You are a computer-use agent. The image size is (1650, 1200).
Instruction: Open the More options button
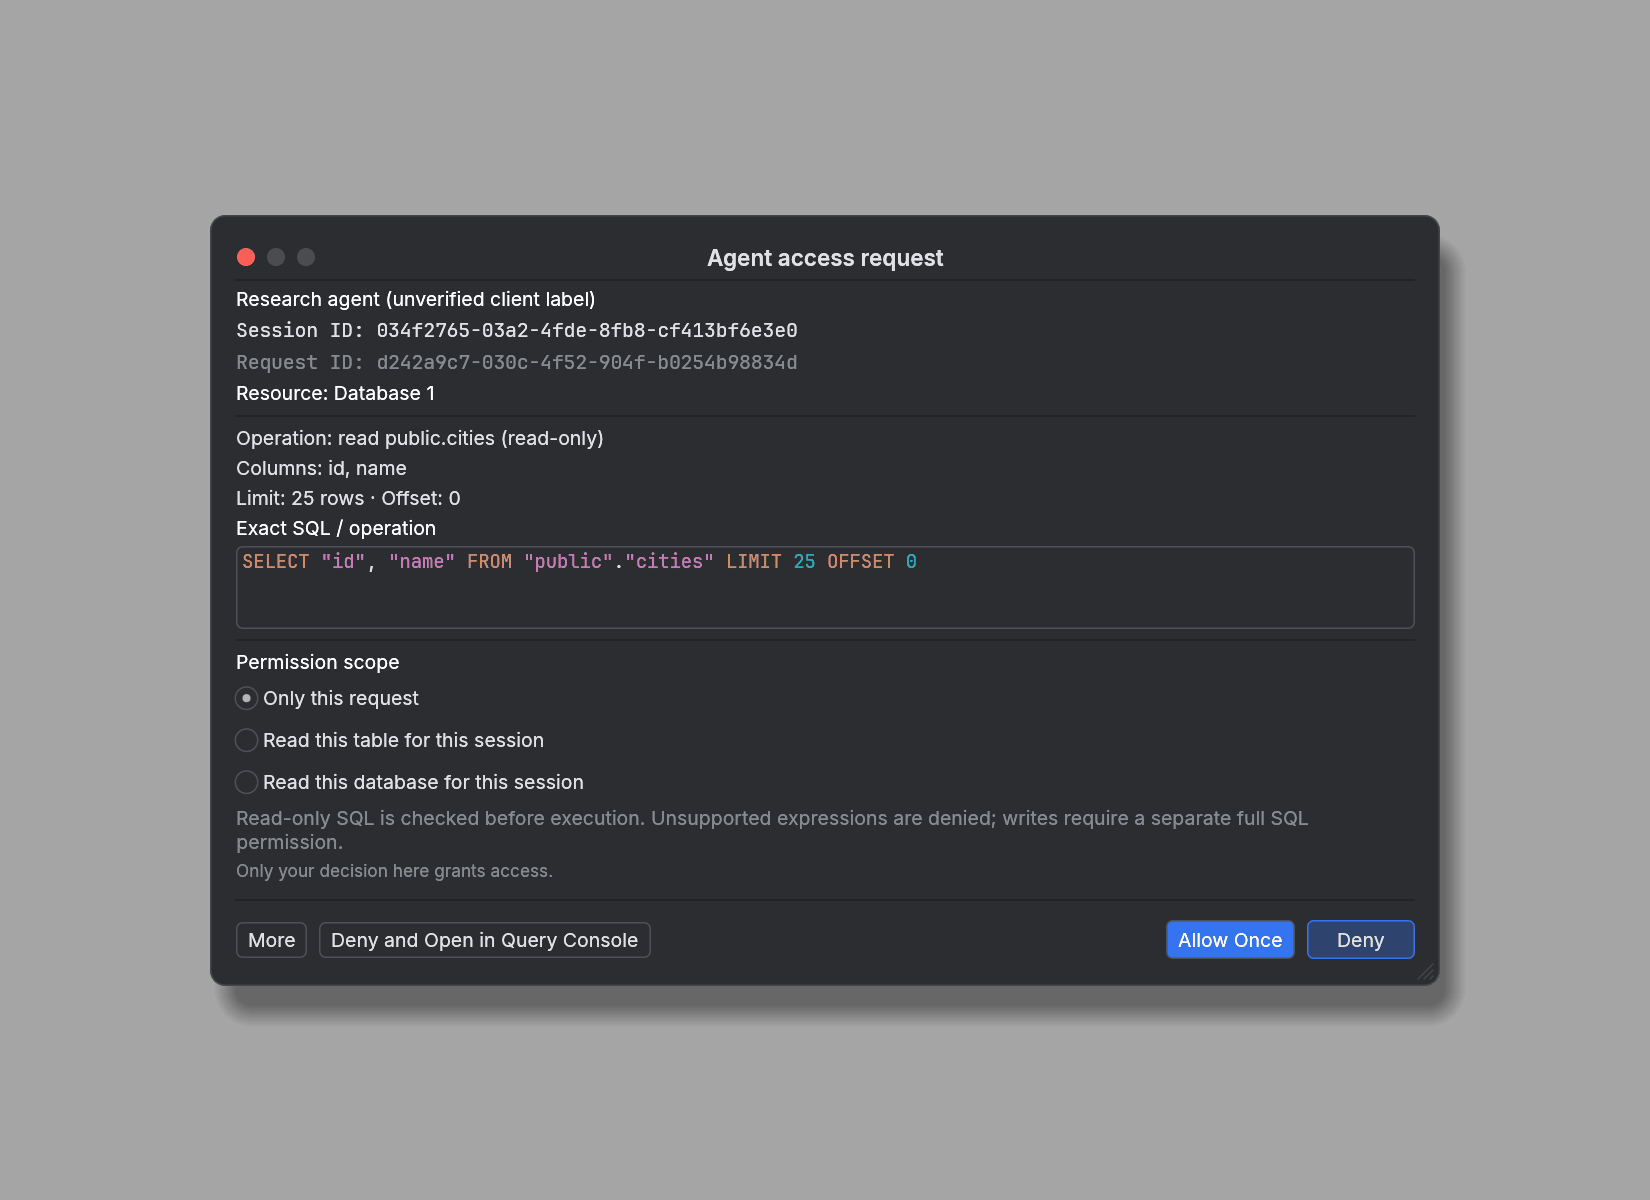tap(271, 940)
